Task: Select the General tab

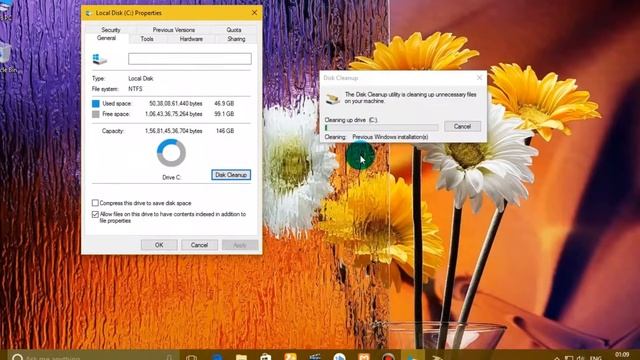Action: coord(106,38)
